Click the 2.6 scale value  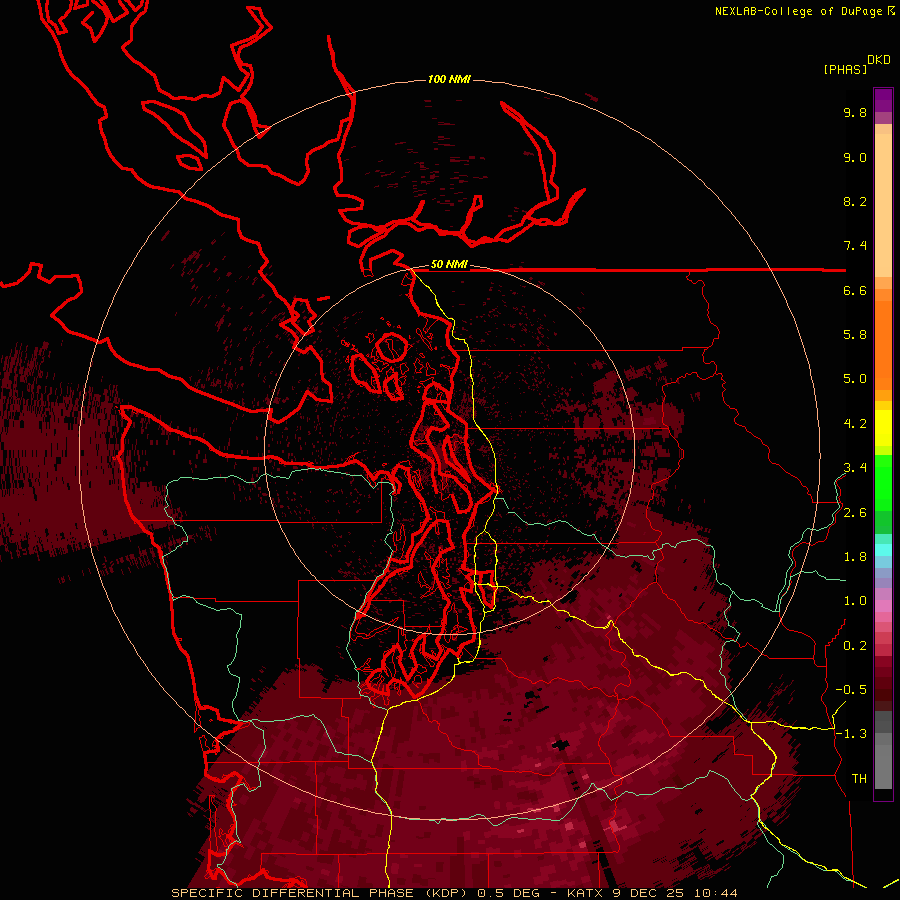pos(855,513)
